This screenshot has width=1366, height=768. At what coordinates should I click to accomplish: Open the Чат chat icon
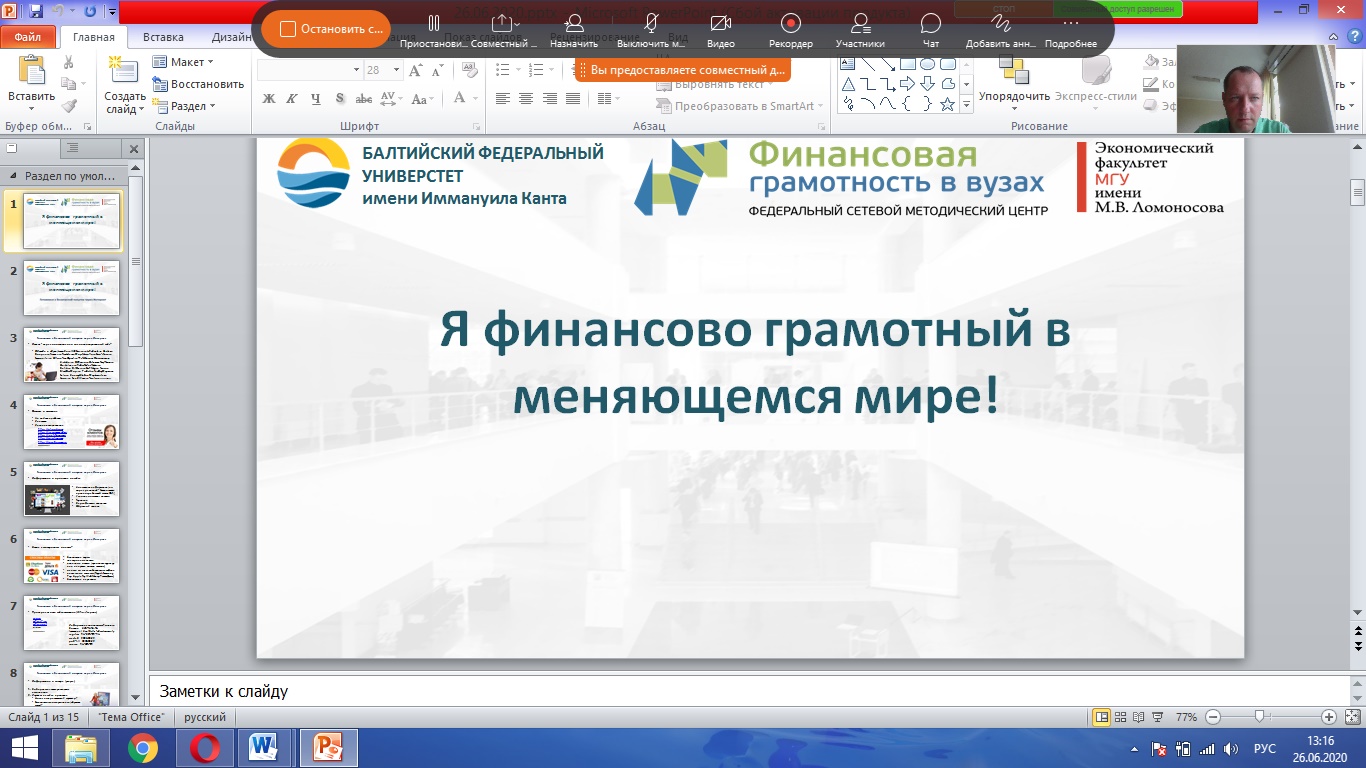(x=931, y=30)
